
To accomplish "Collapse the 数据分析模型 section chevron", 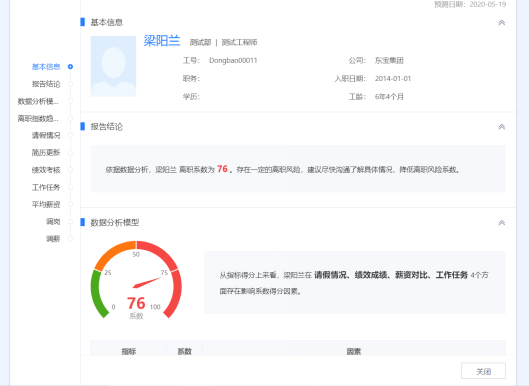I will (502, 223).
